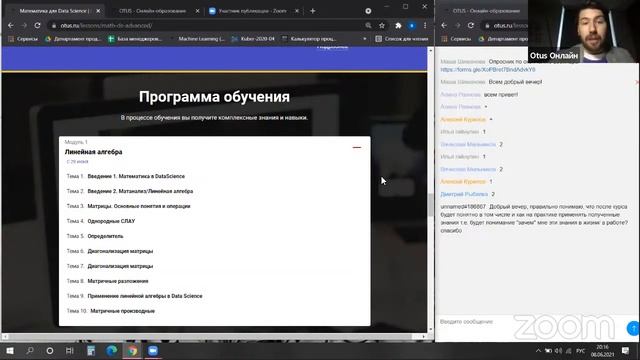640x360 pixels.
Task: Open the 'Machine Learning' bookmark
Action: coord(198,39)
